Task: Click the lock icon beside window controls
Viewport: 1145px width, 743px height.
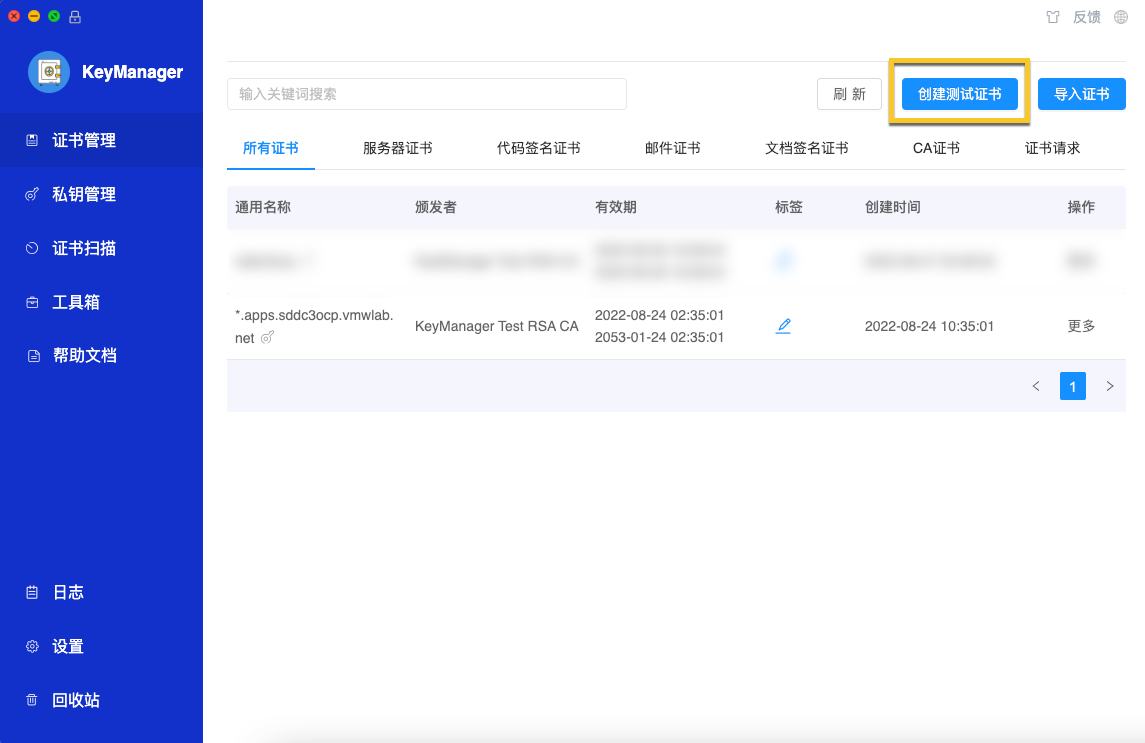Action: 74,17
